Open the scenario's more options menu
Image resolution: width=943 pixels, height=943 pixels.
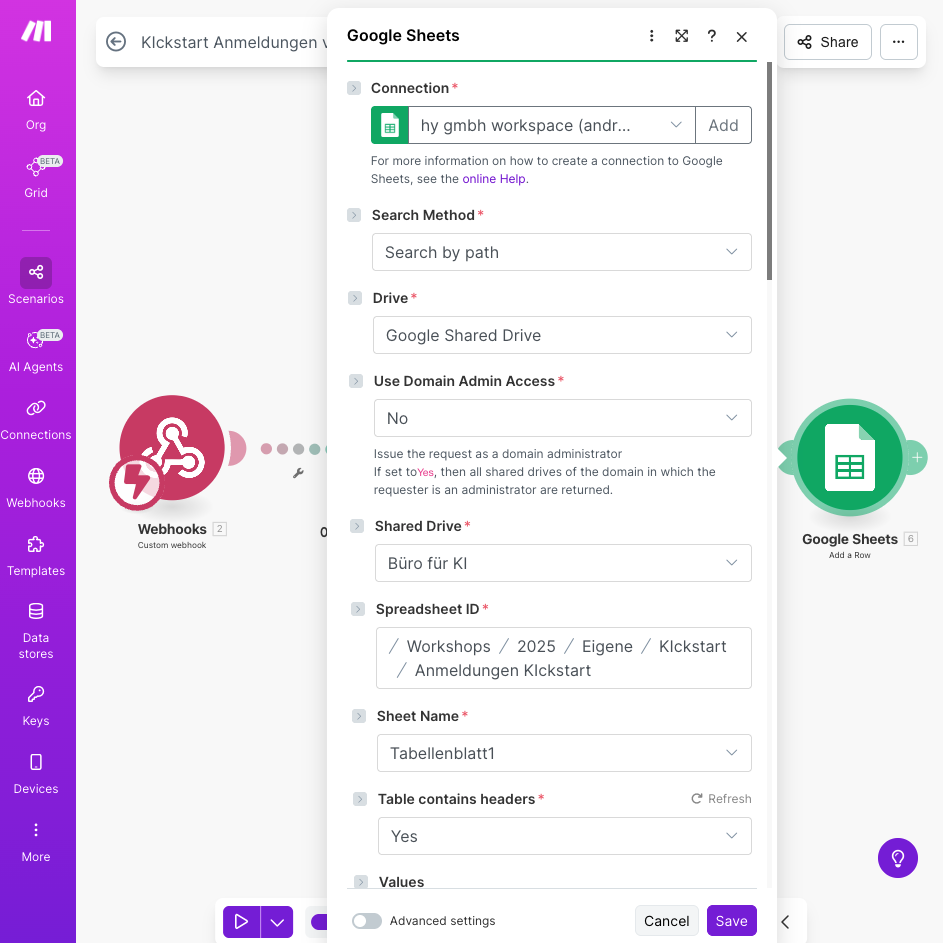898,42
